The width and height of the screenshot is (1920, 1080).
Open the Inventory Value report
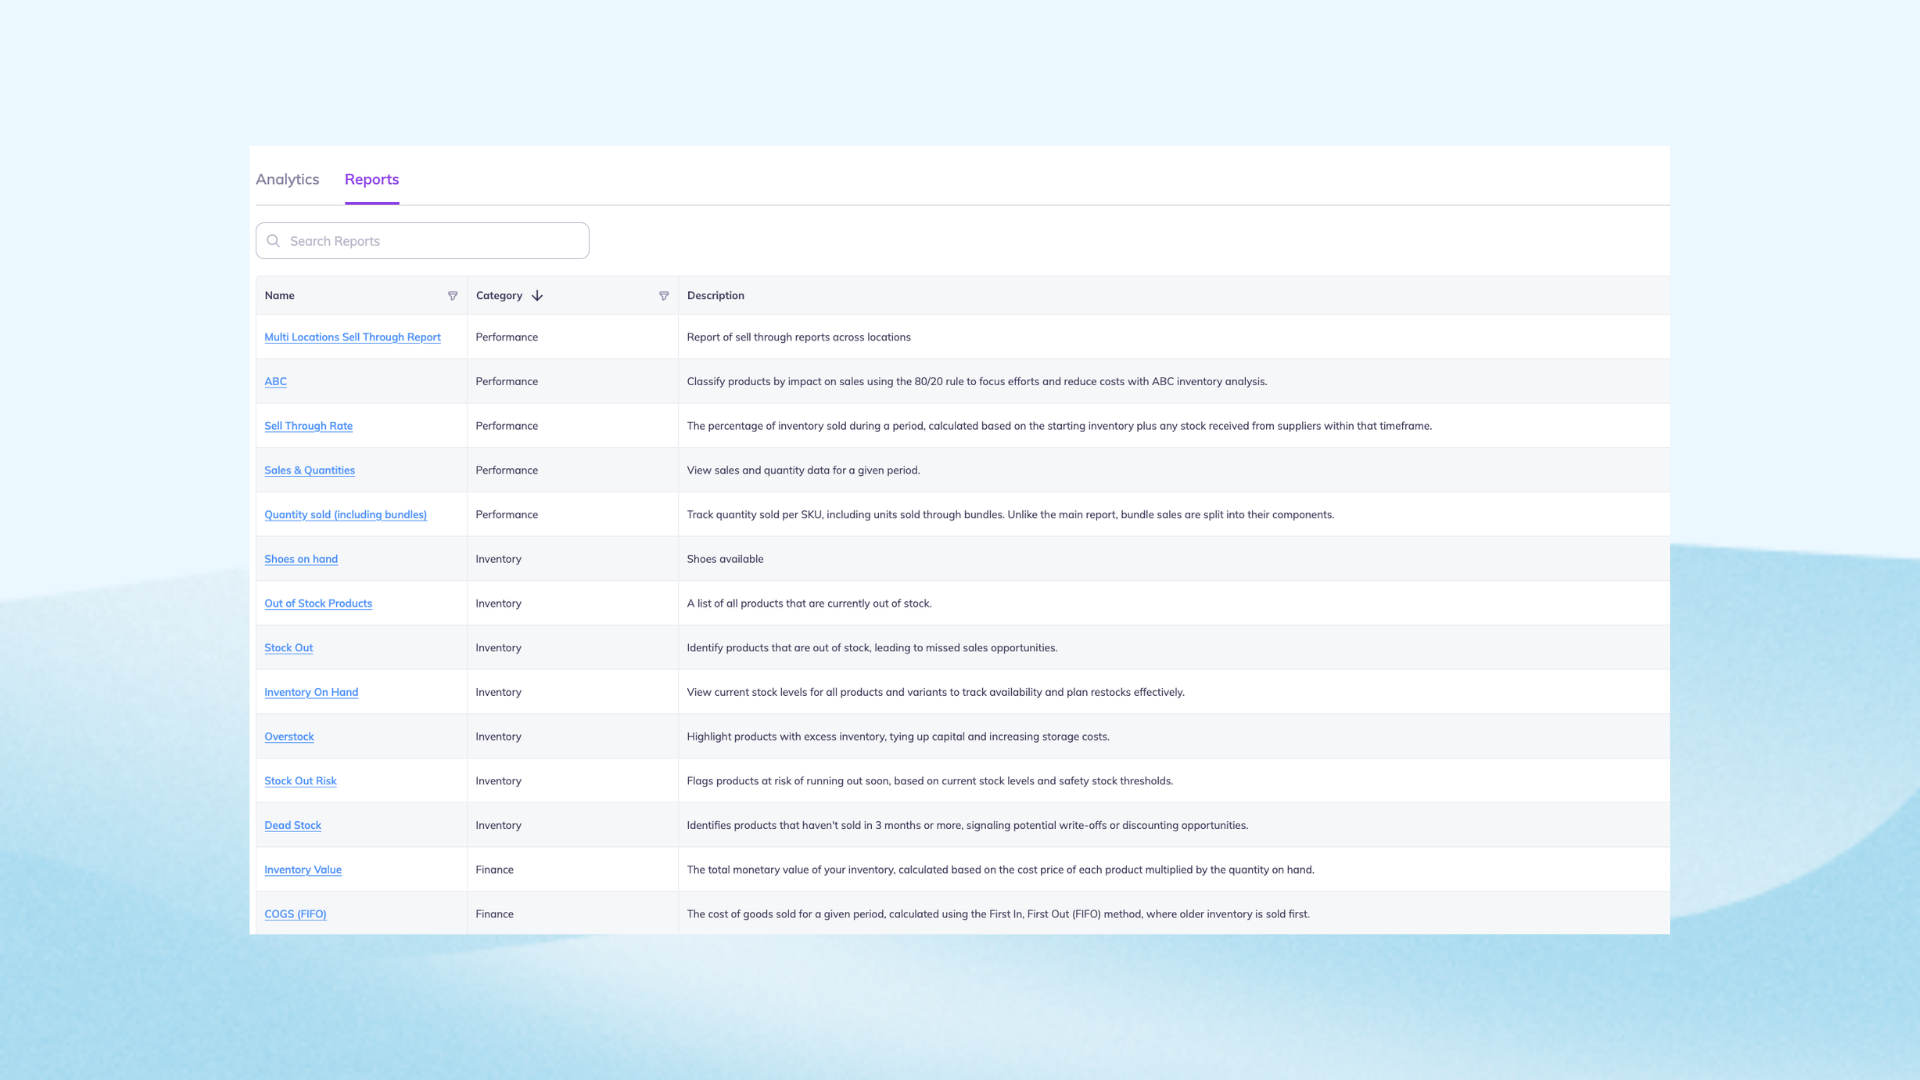303,870
